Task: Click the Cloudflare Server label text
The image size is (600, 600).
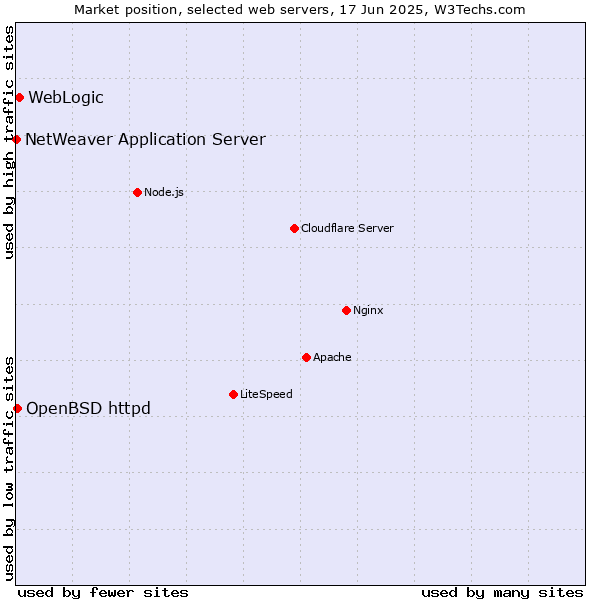Action: (x=347, y=228)
